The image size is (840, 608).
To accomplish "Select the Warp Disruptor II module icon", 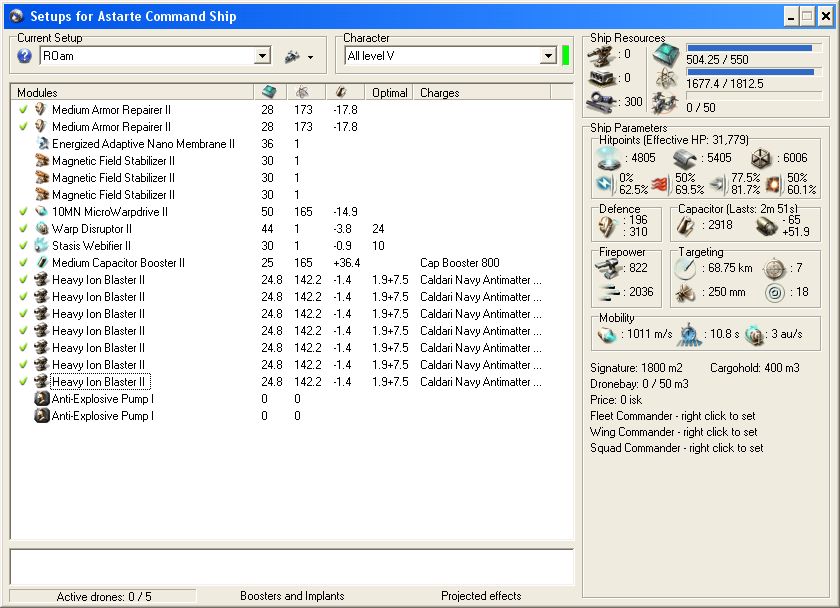I will [42, 229].
